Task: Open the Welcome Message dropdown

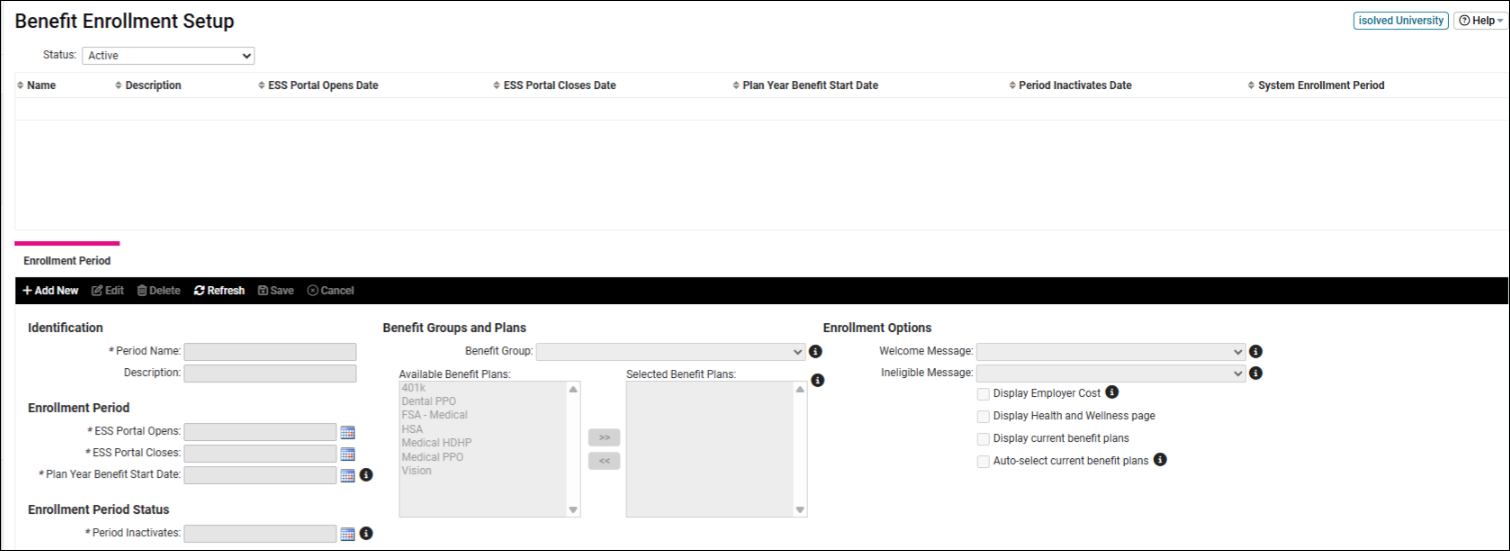Action: [1111, 352]
